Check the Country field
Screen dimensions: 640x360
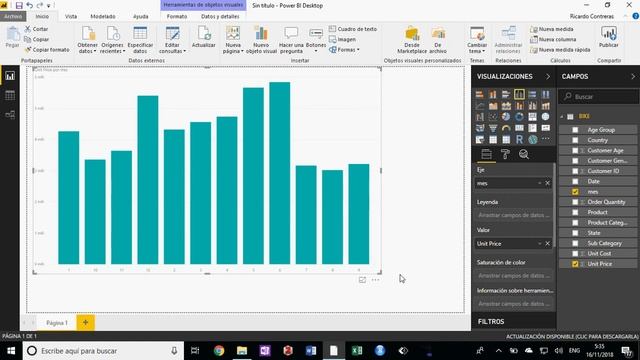coord(575,140)
